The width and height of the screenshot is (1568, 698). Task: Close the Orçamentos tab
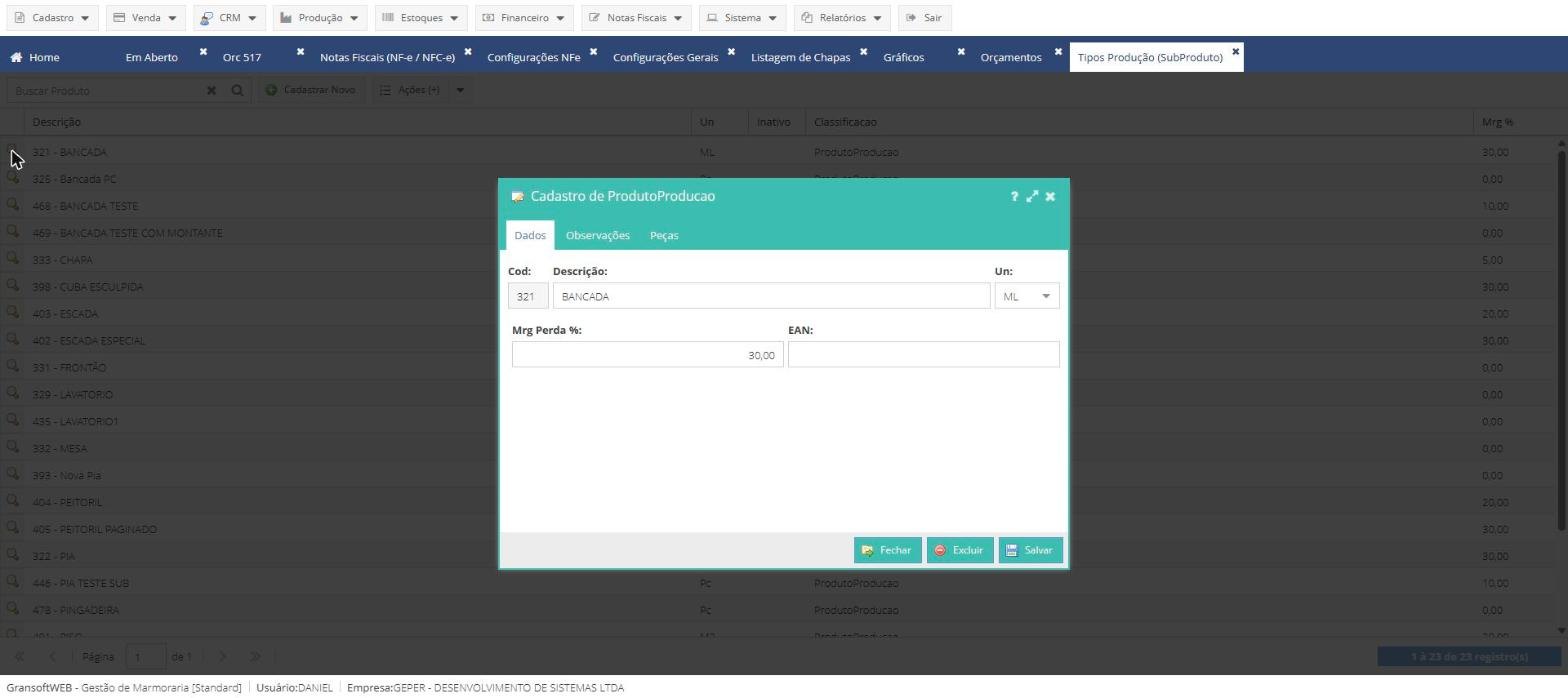pos(1058,51)
